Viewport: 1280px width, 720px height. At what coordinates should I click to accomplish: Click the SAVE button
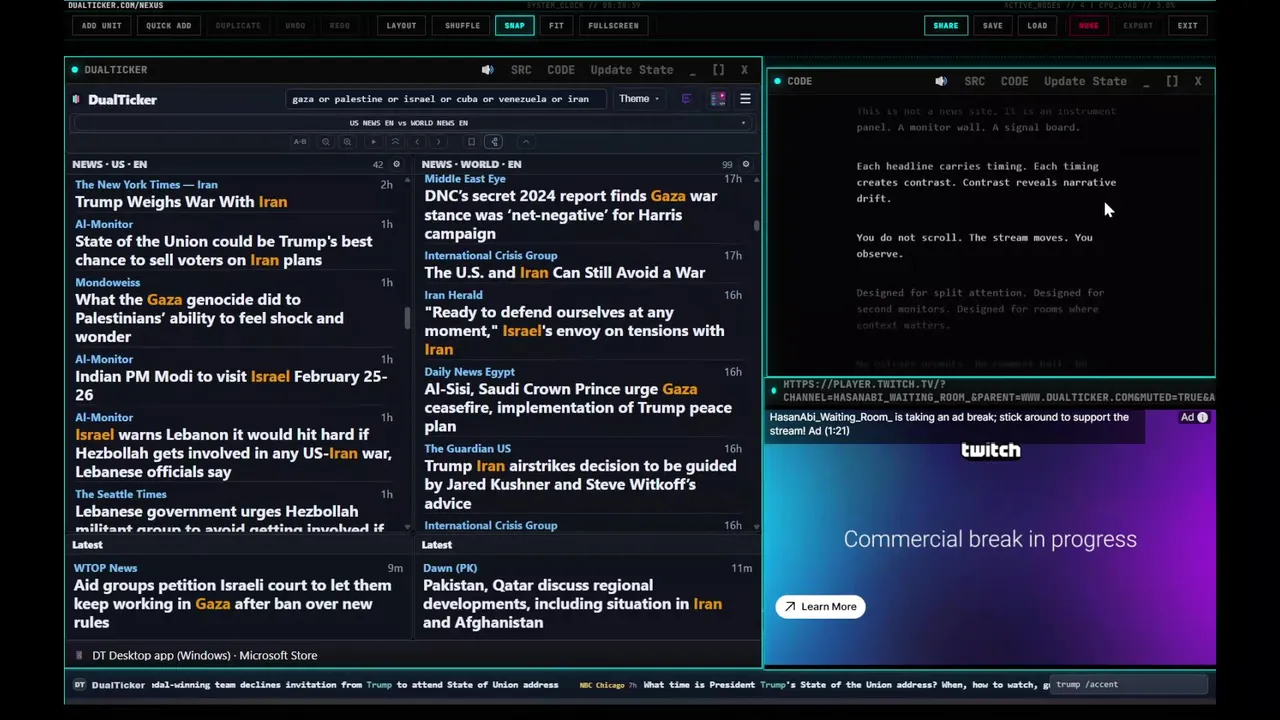coord(992,25)
